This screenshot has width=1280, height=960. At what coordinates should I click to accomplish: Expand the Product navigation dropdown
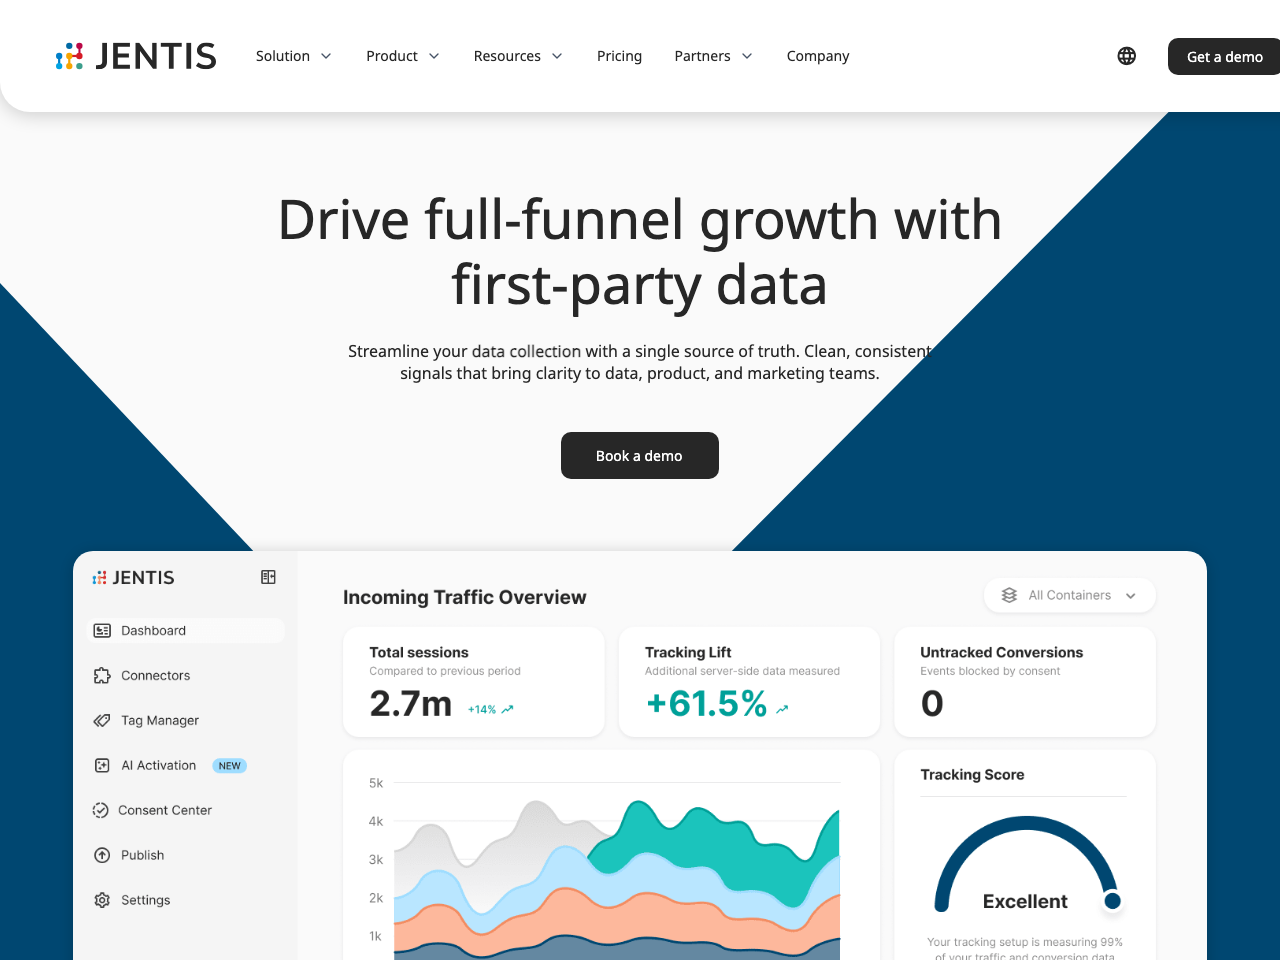click(x=402, y=56)
